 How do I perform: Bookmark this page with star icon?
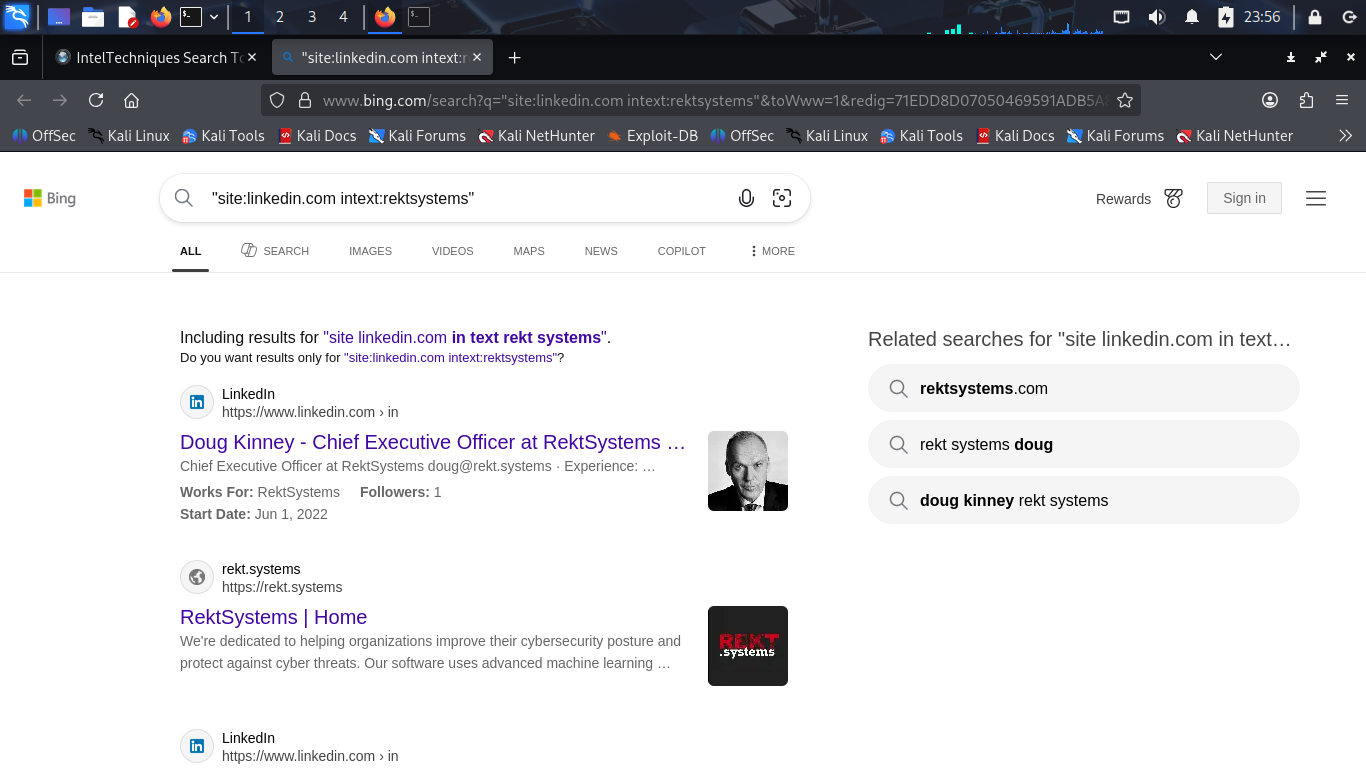pyautogui.click(x=1125, y=100)
